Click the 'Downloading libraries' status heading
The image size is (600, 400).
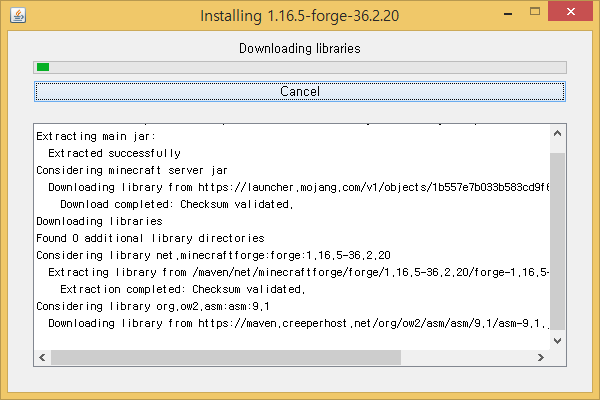pos(300,49)
